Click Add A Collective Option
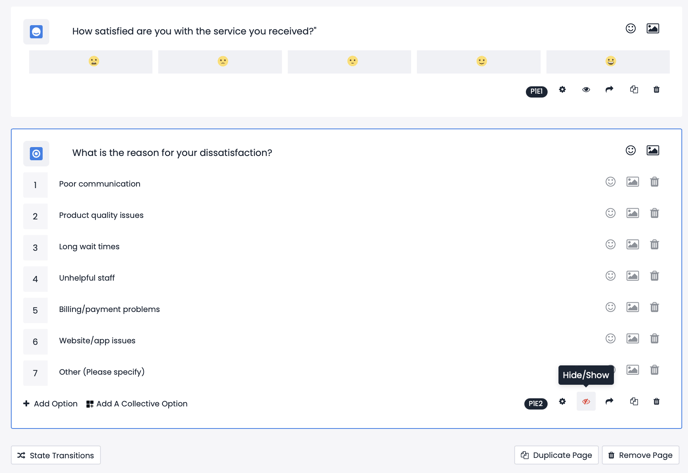The height and width of the screenshot is (473, 688). click(x=137, y=404)
